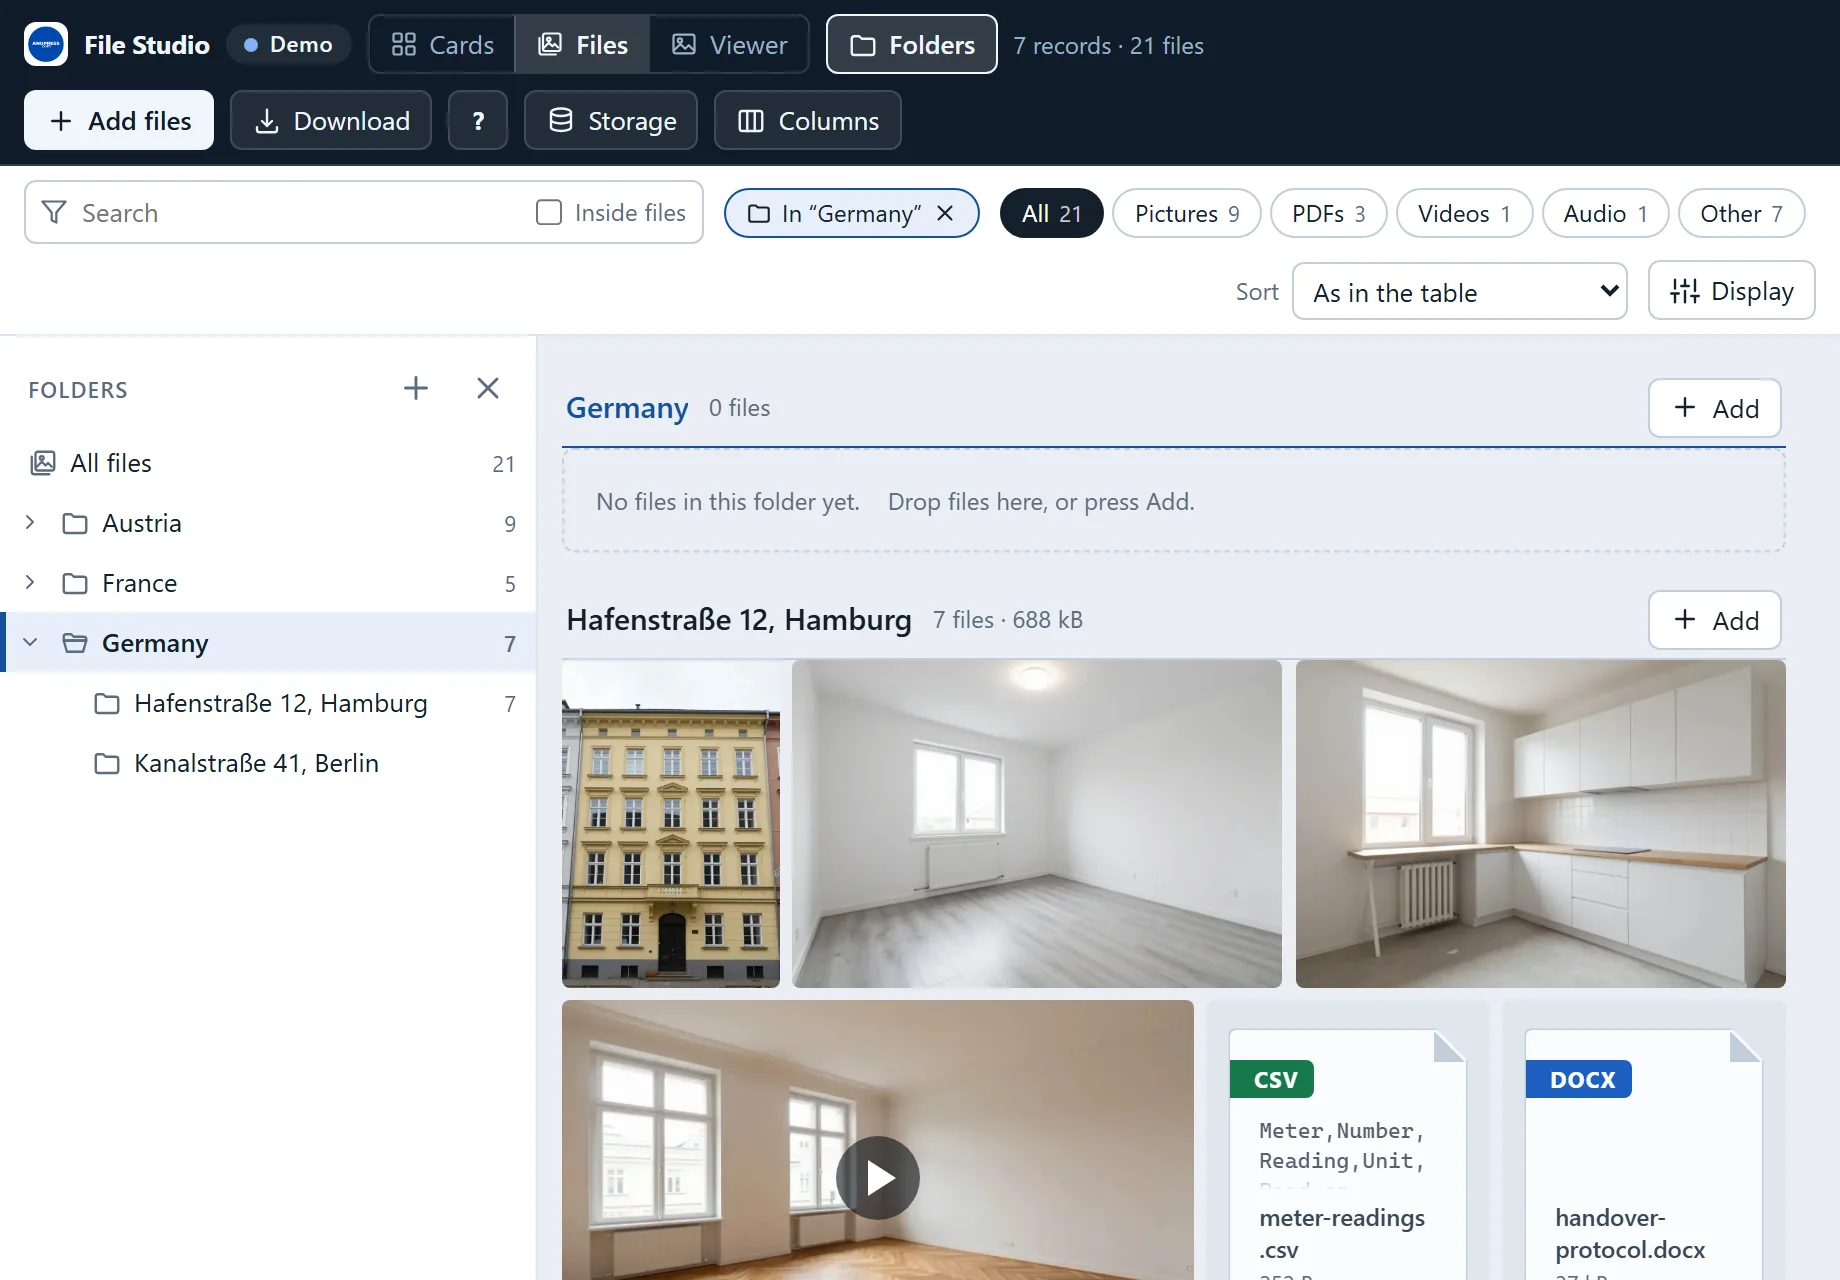Add a new folder with the plus icon
1840x1280 pixels.
416,388
